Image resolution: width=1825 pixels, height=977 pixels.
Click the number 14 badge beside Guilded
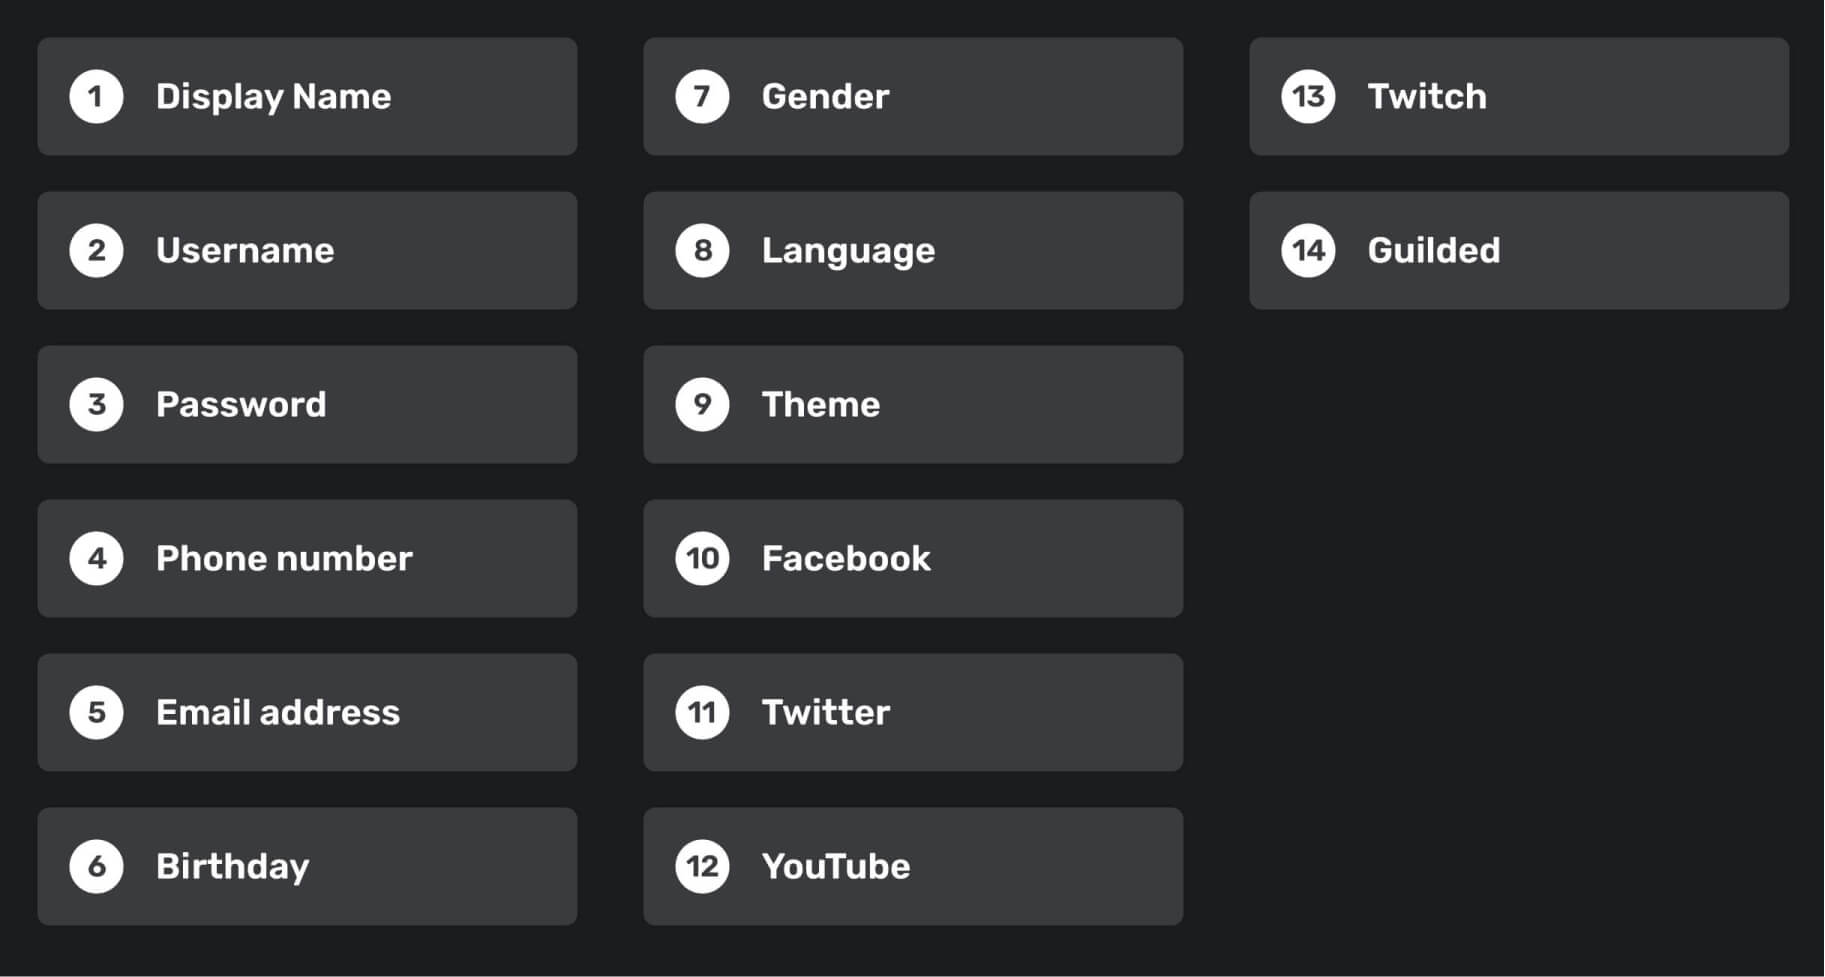click(1308, 251)
